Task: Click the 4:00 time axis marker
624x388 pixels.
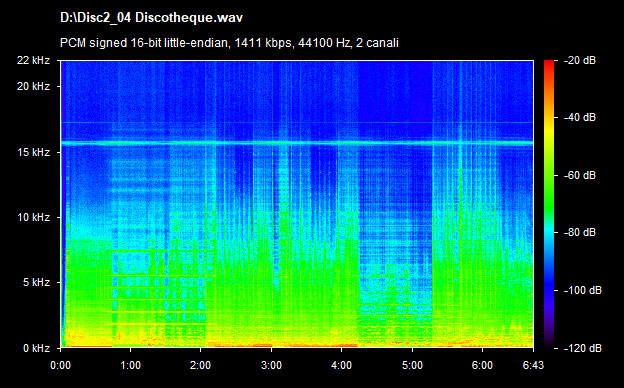Action: (x=341, y=365)
